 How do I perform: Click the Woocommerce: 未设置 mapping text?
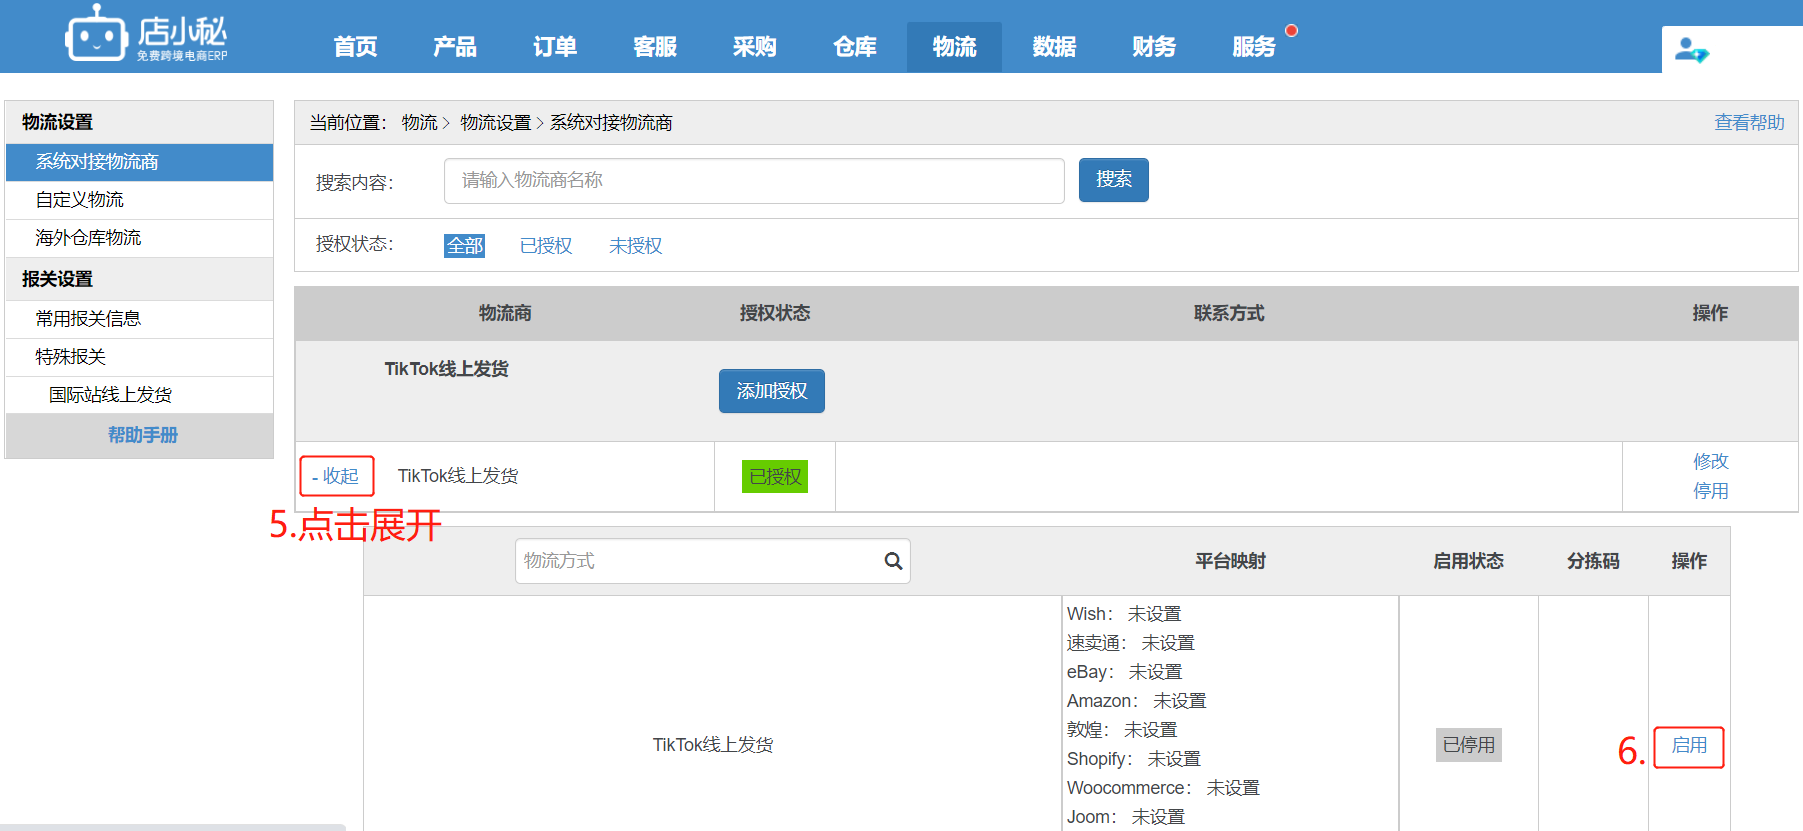[x=1163, y=788]
